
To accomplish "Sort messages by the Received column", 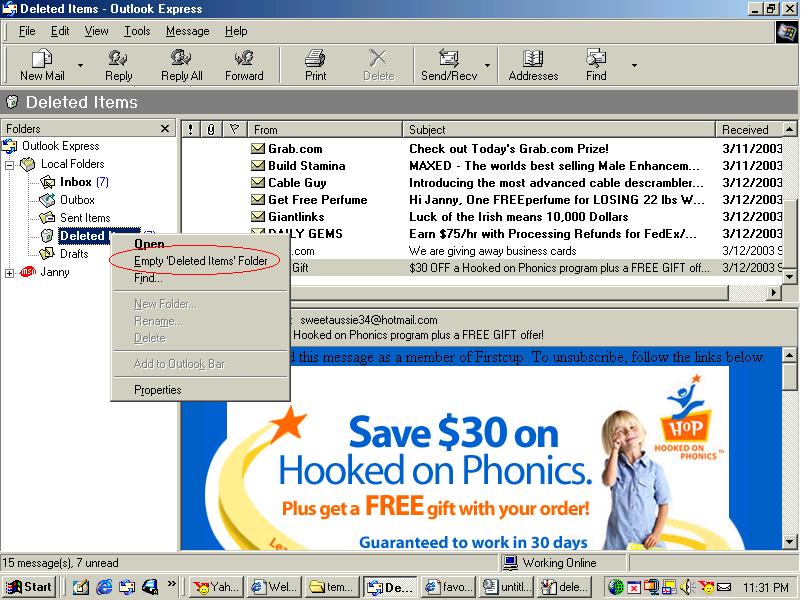I will (749, 129).
